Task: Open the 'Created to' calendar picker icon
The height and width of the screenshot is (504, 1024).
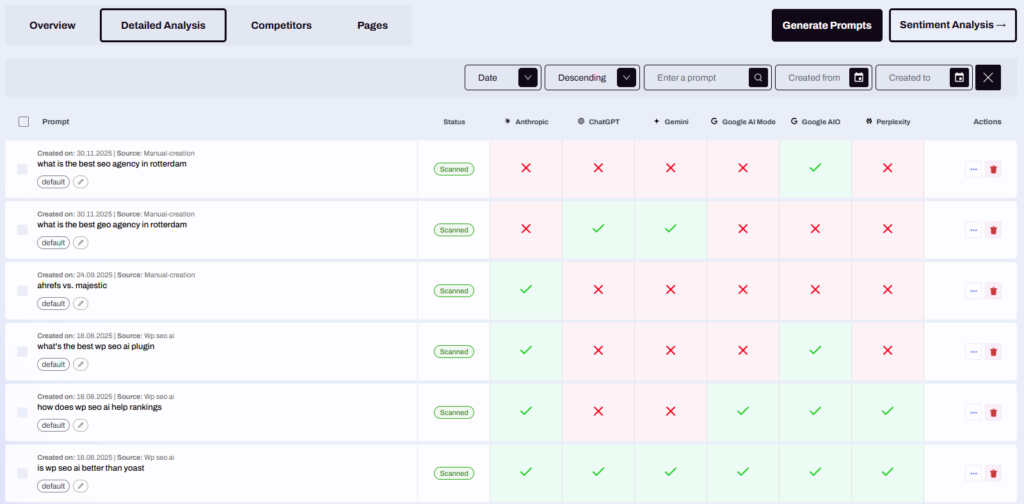Action: tap(958, 78)
